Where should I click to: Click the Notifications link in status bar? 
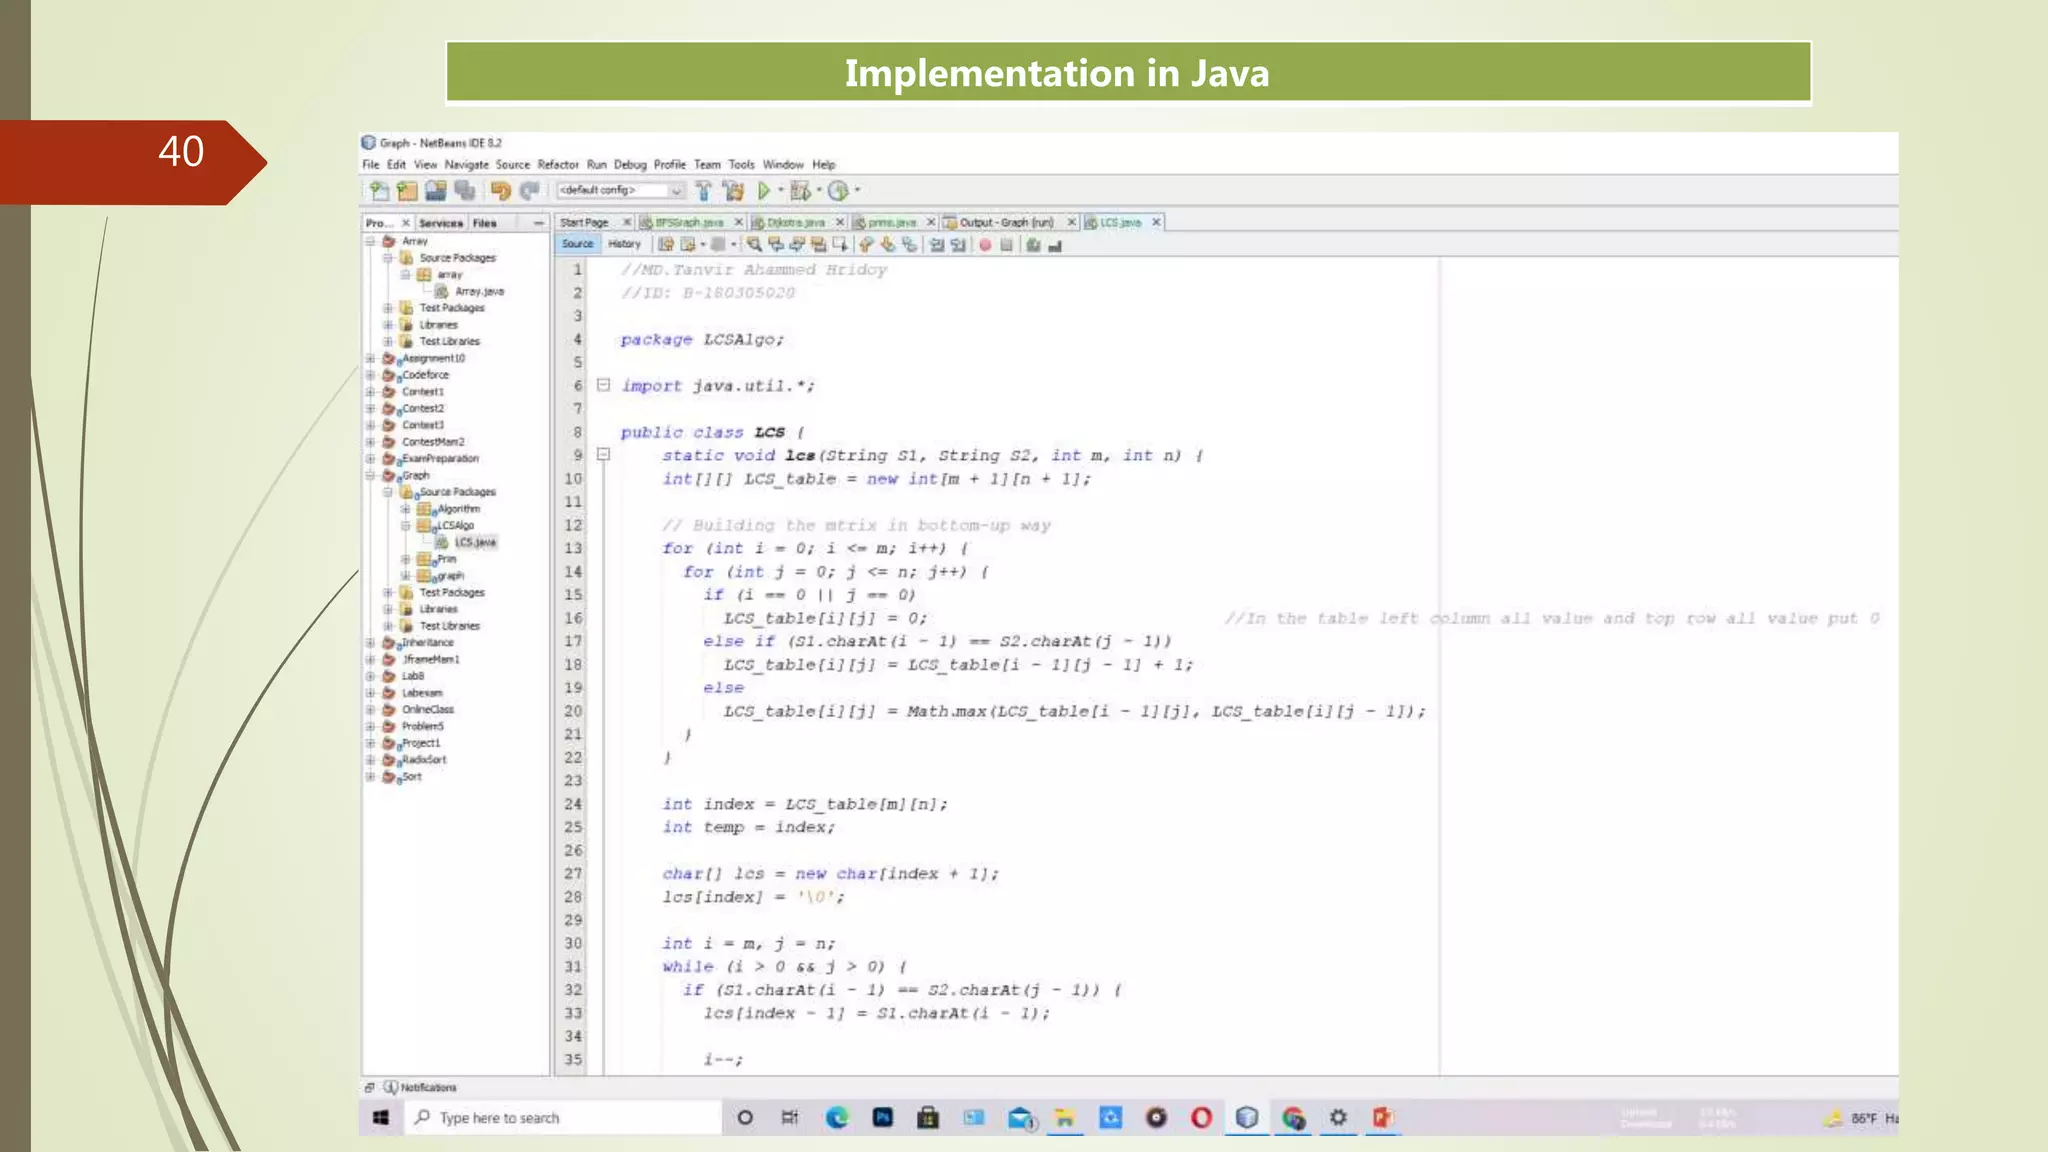click(x=428, y=1087)
